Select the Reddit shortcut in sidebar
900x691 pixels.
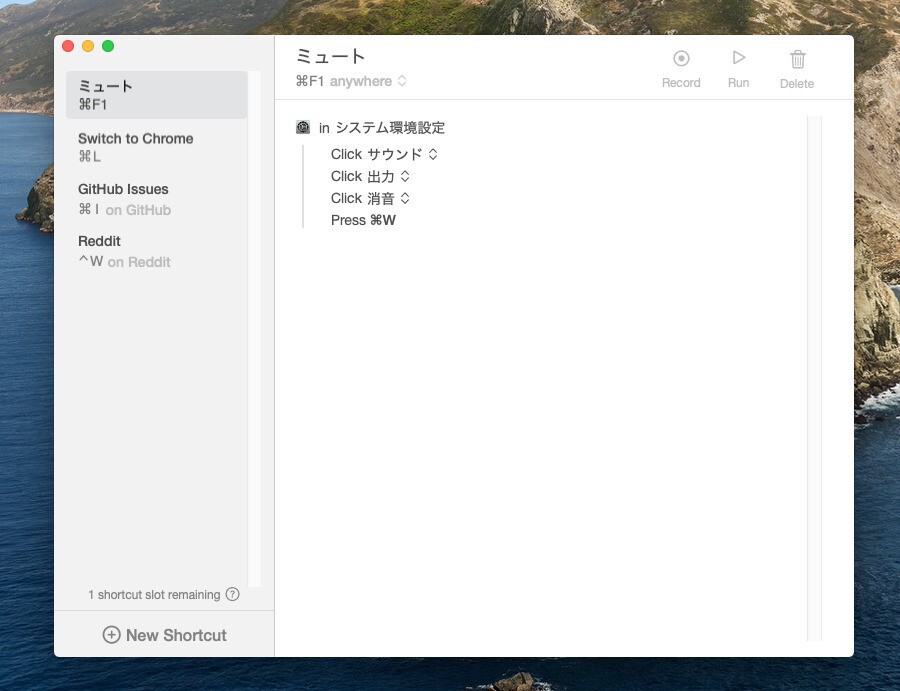[100, 250]
